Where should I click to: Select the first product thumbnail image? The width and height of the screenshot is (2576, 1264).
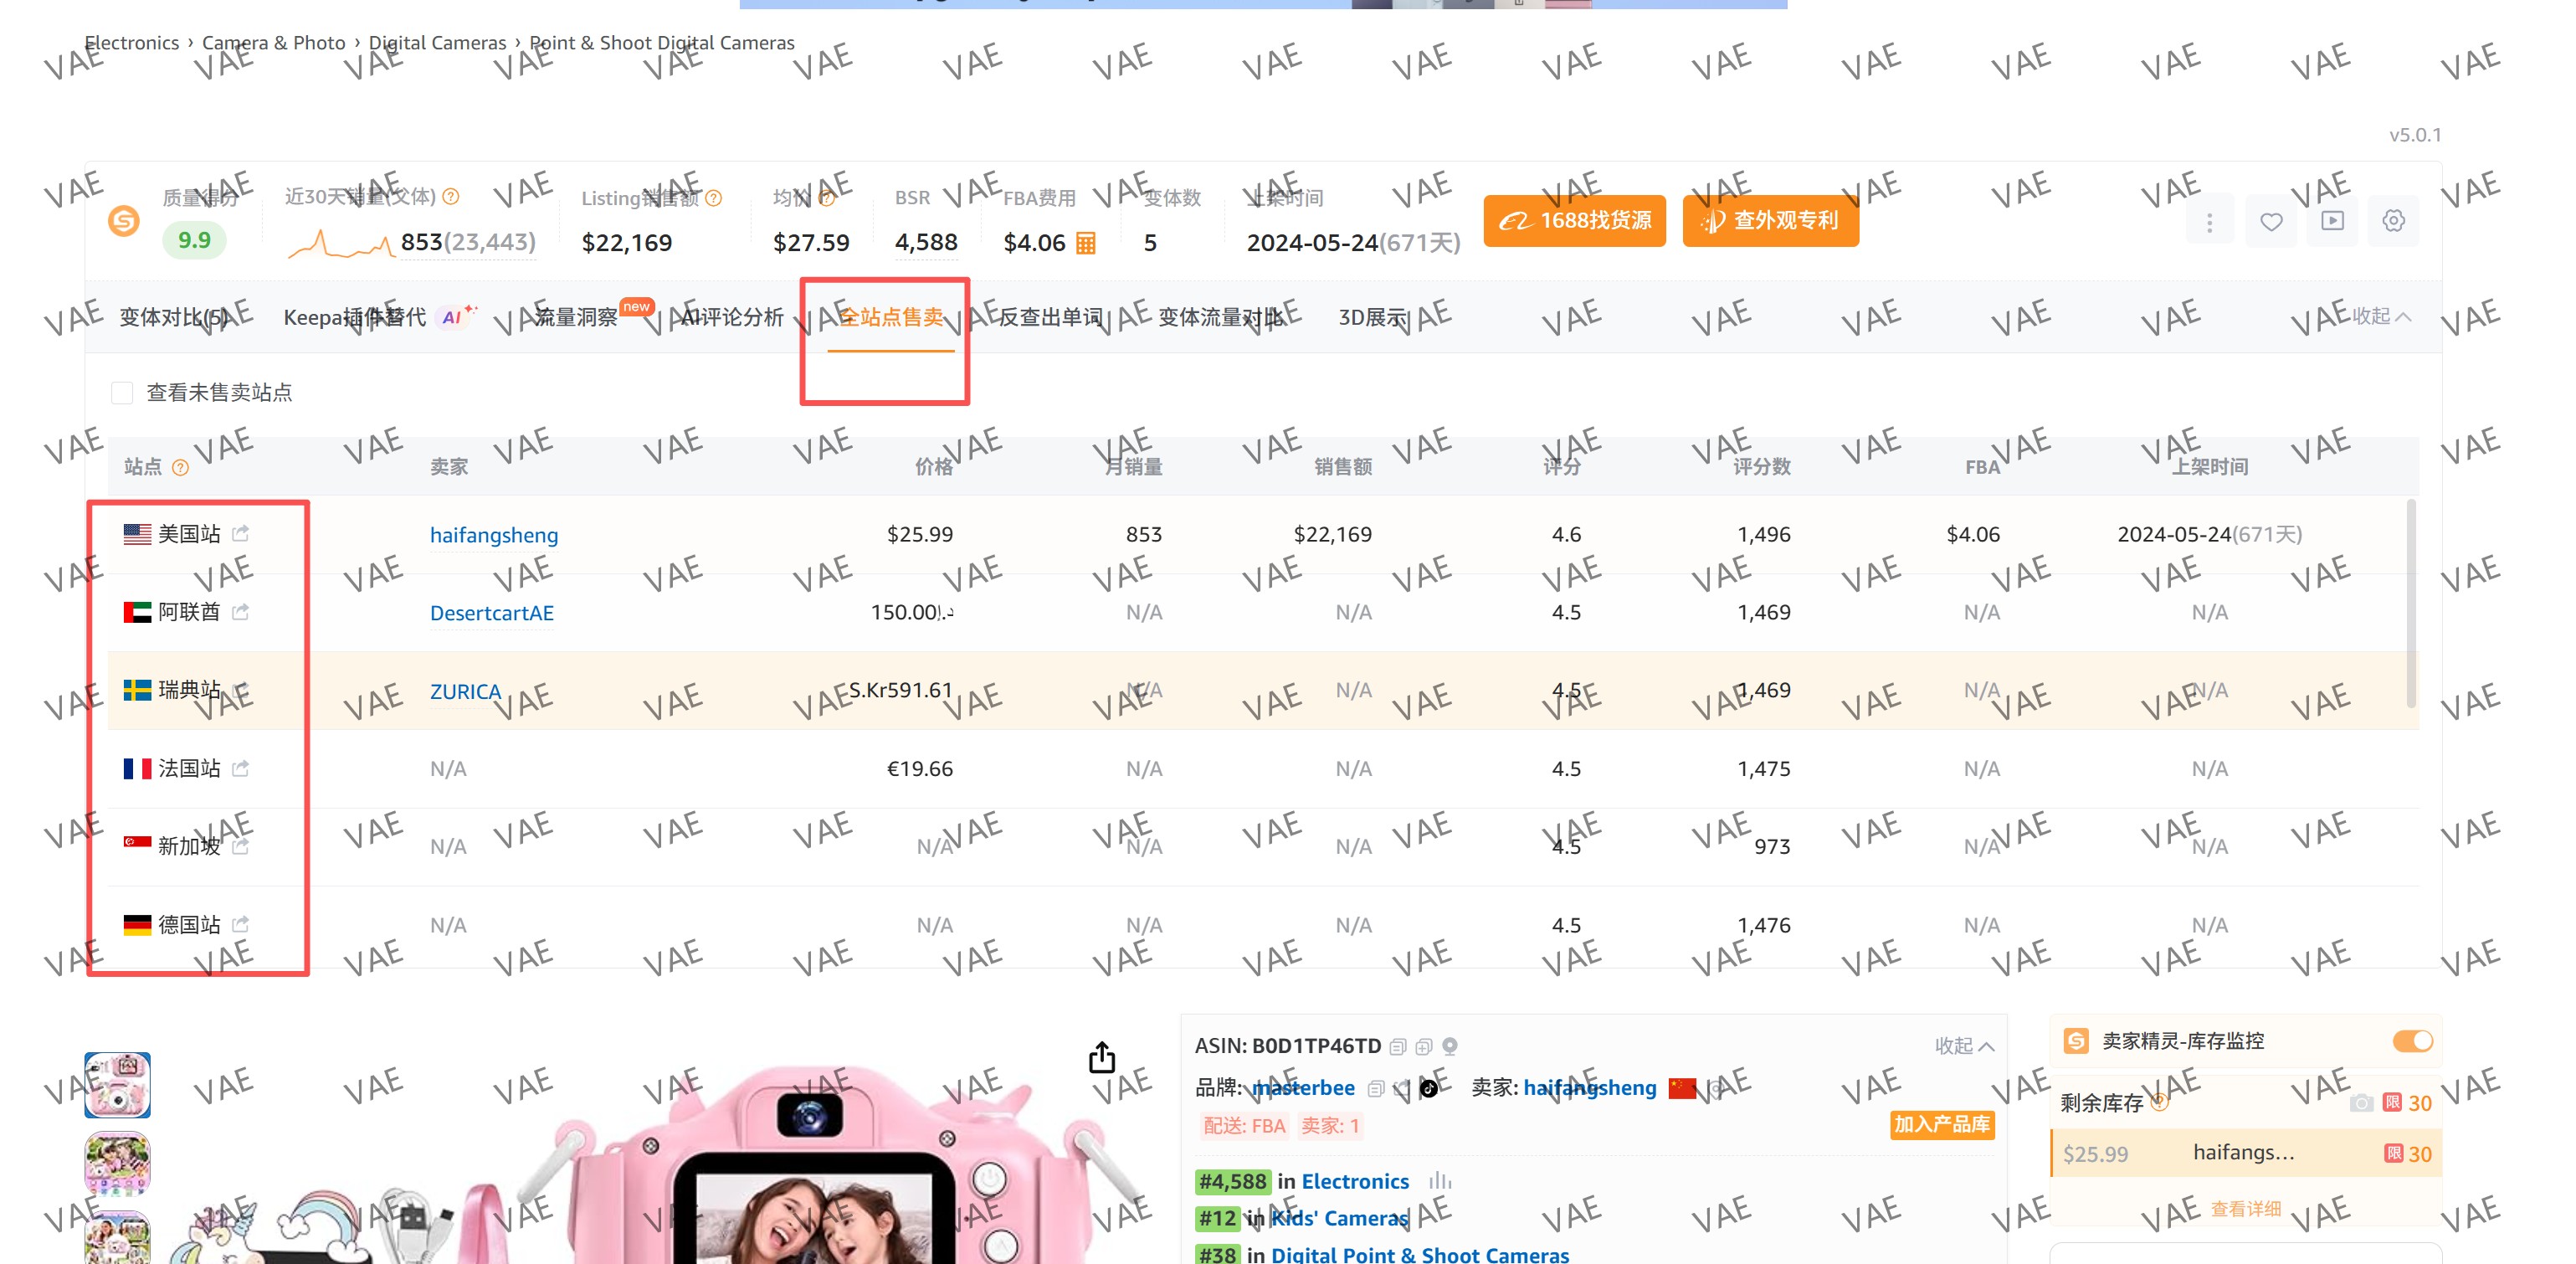click(x=117, y=1085)
